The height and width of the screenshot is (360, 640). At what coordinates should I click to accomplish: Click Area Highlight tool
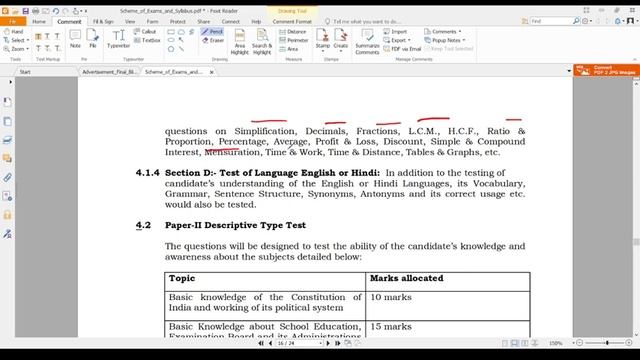click(240, 42)
